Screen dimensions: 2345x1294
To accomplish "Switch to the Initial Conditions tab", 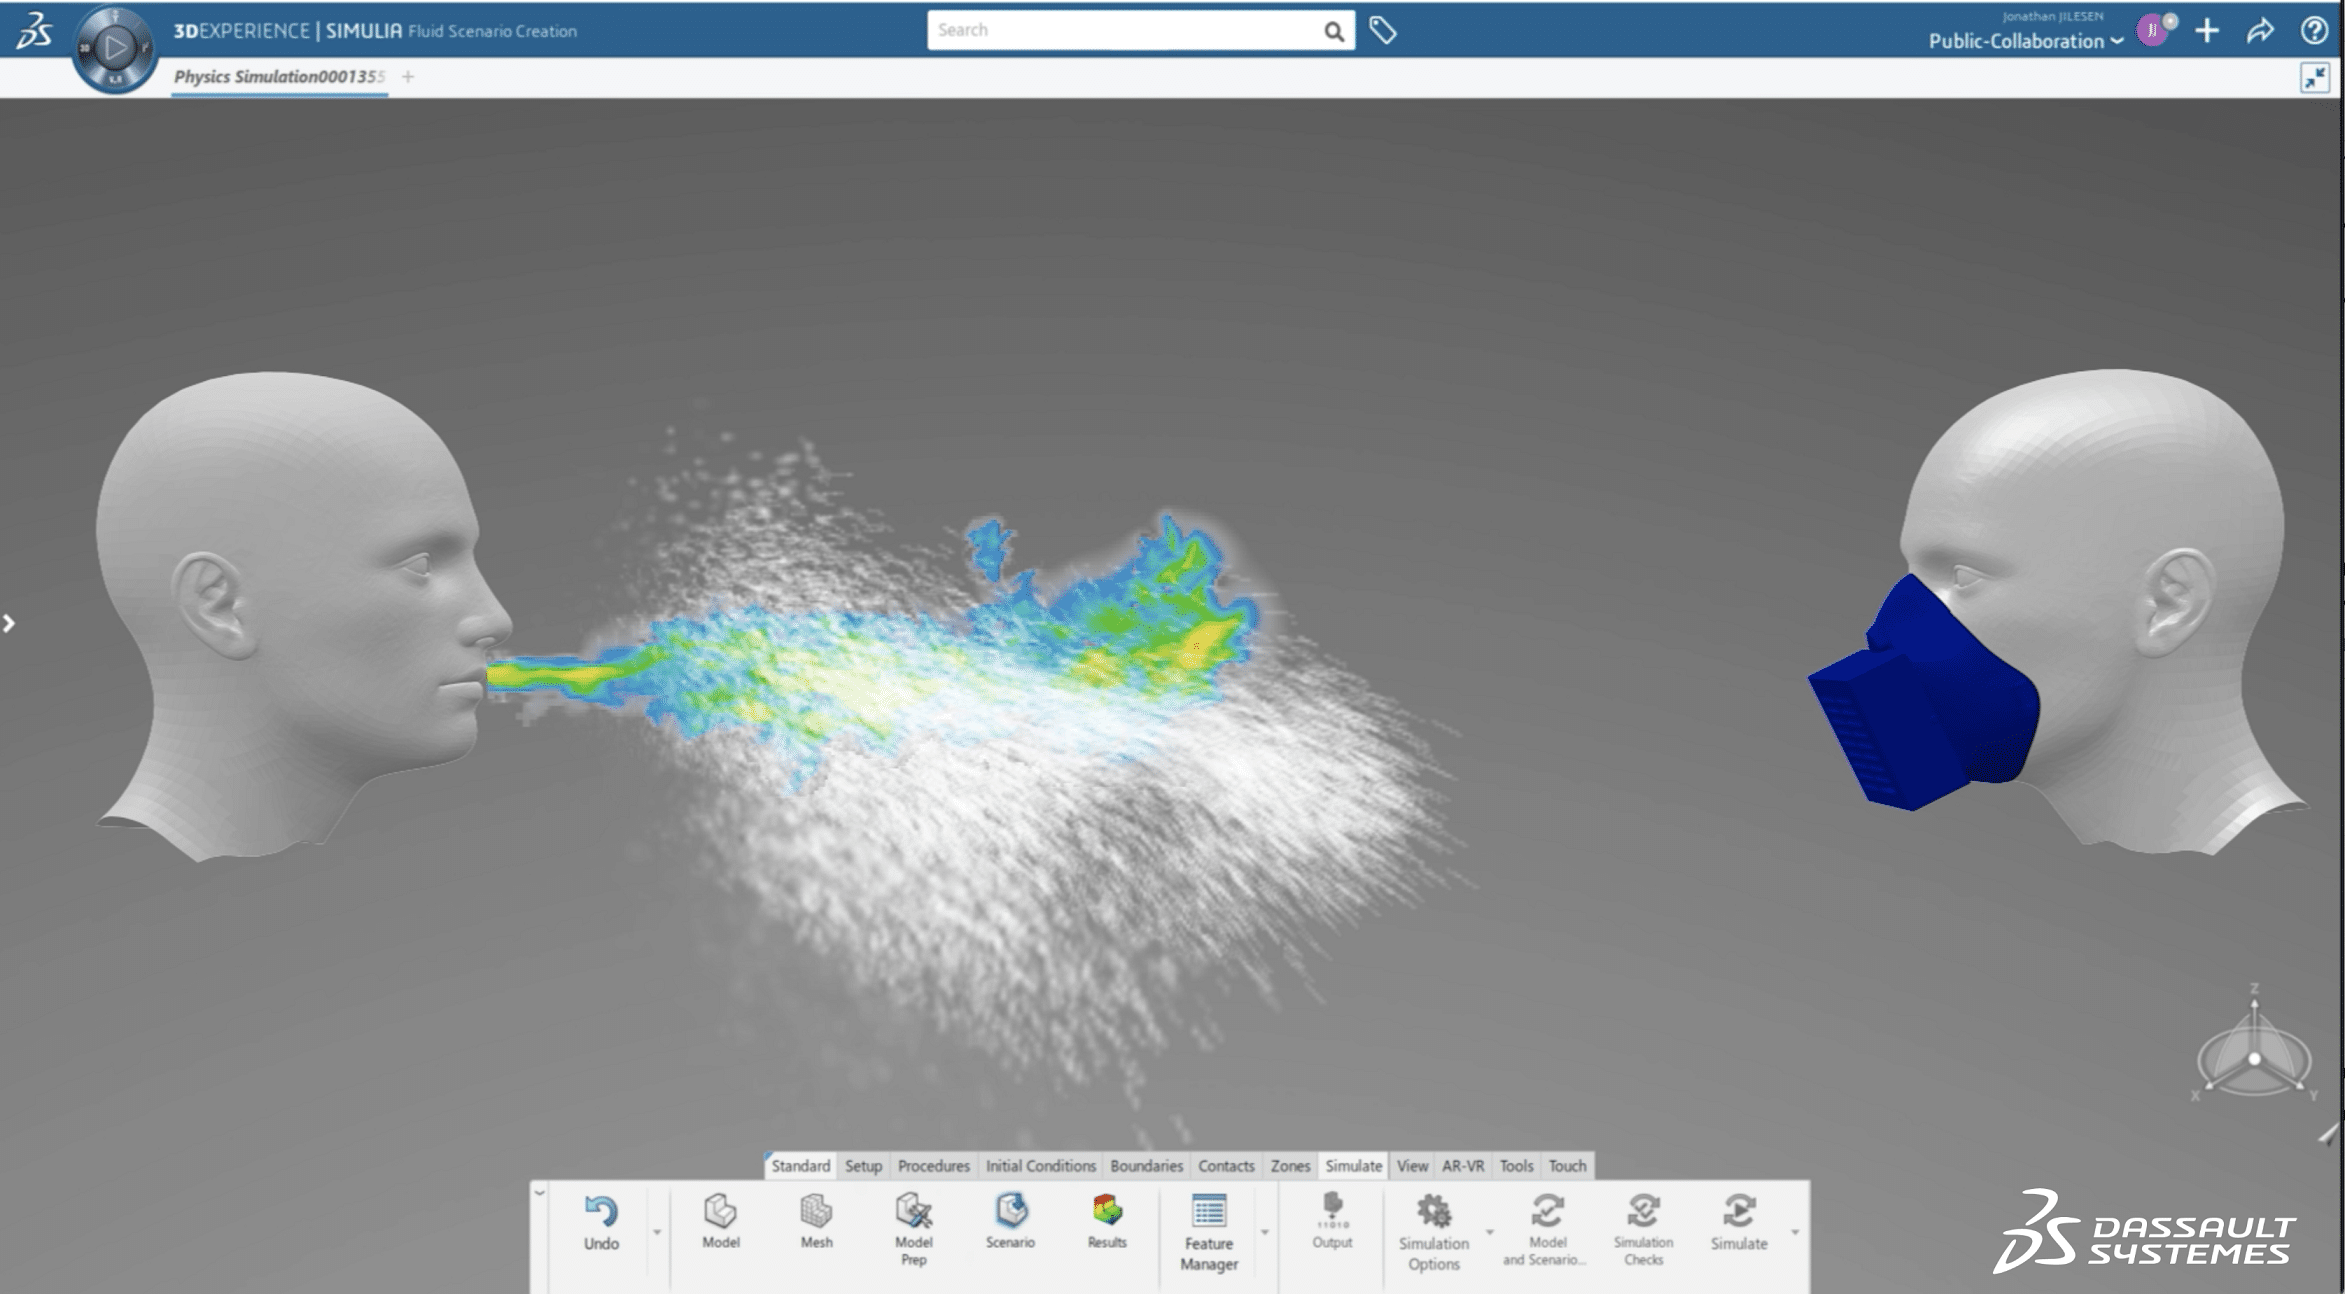I will 1040,1166.
